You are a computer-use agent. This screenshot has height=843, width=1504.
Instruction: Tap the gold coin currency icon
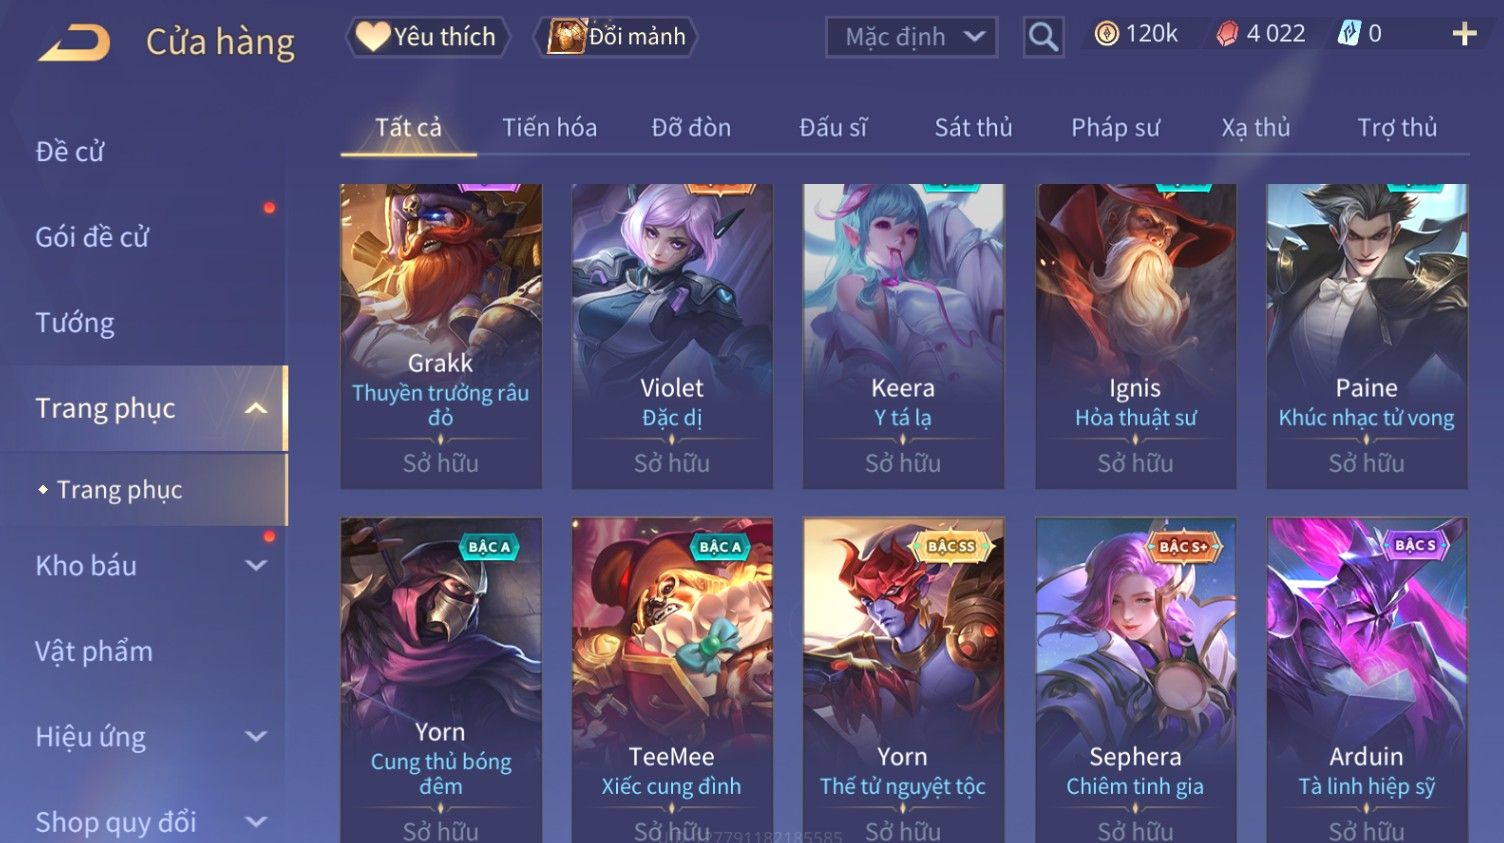point(1106,34)
